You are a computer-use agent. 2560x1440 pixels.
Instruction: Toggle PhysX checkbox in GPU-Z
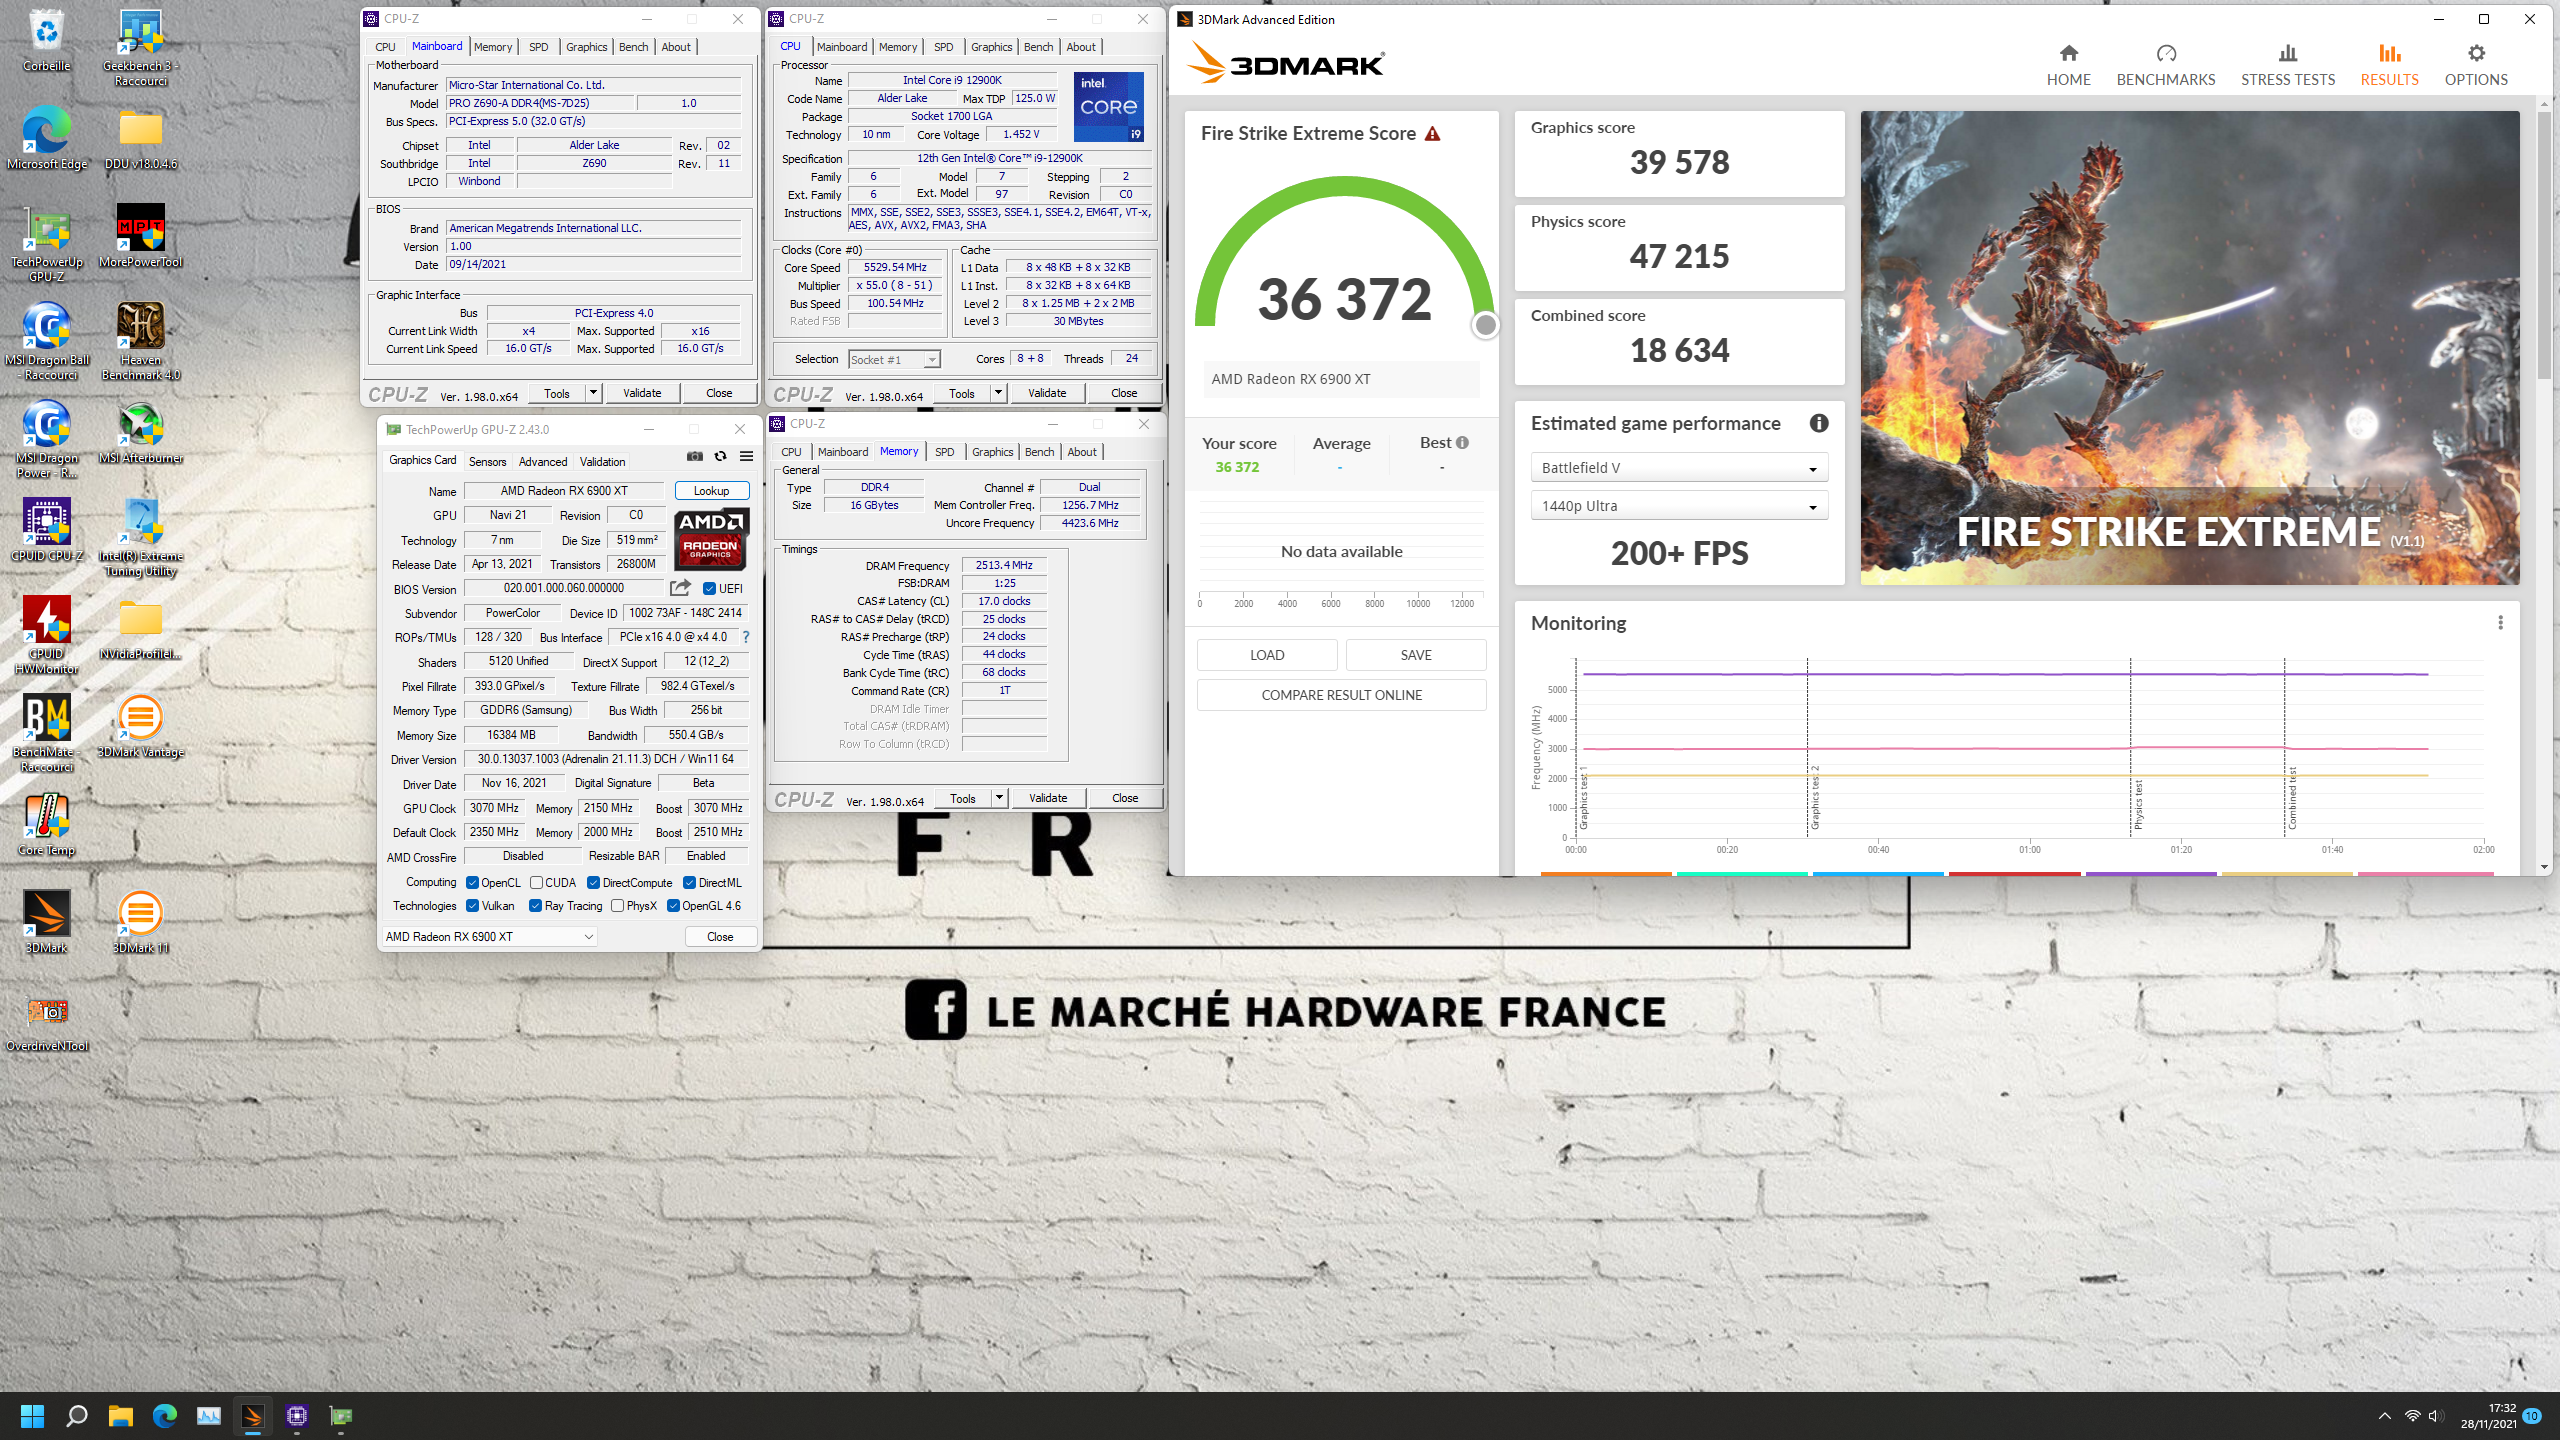pyautogui.click(x=617, y=906)
